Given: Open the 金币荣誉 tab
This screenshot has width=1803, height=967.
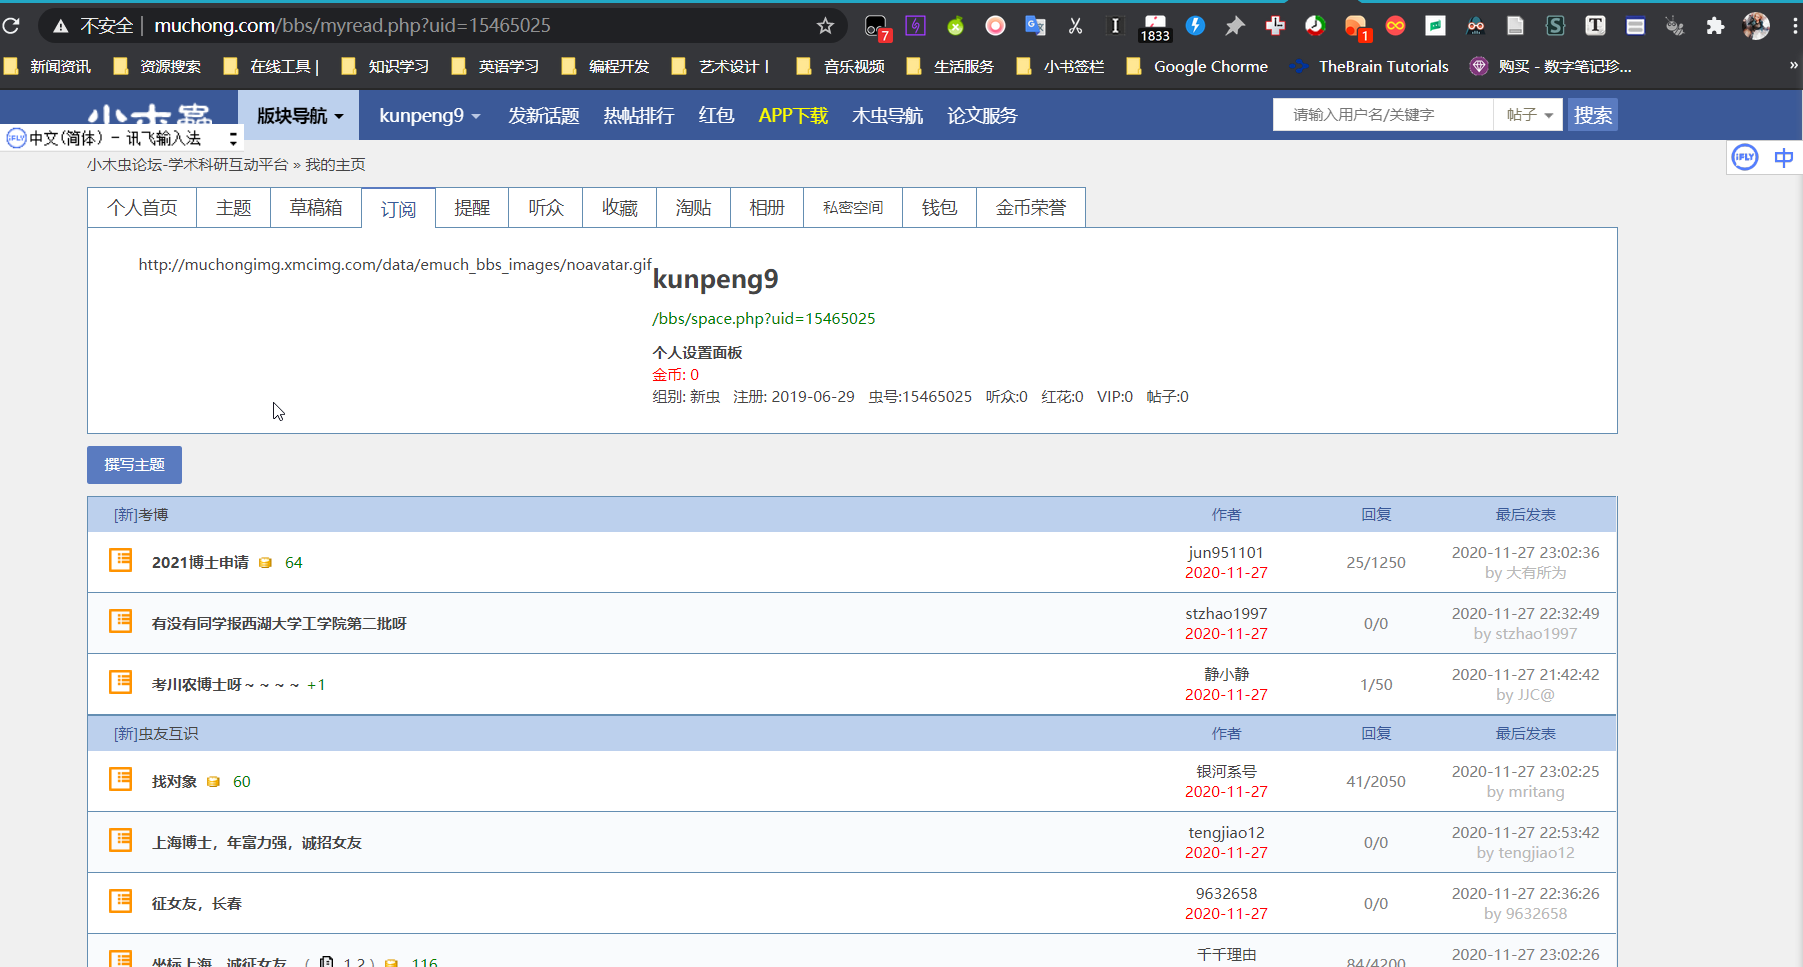Looking at the screenshot, I should [x=1031, y=208].
